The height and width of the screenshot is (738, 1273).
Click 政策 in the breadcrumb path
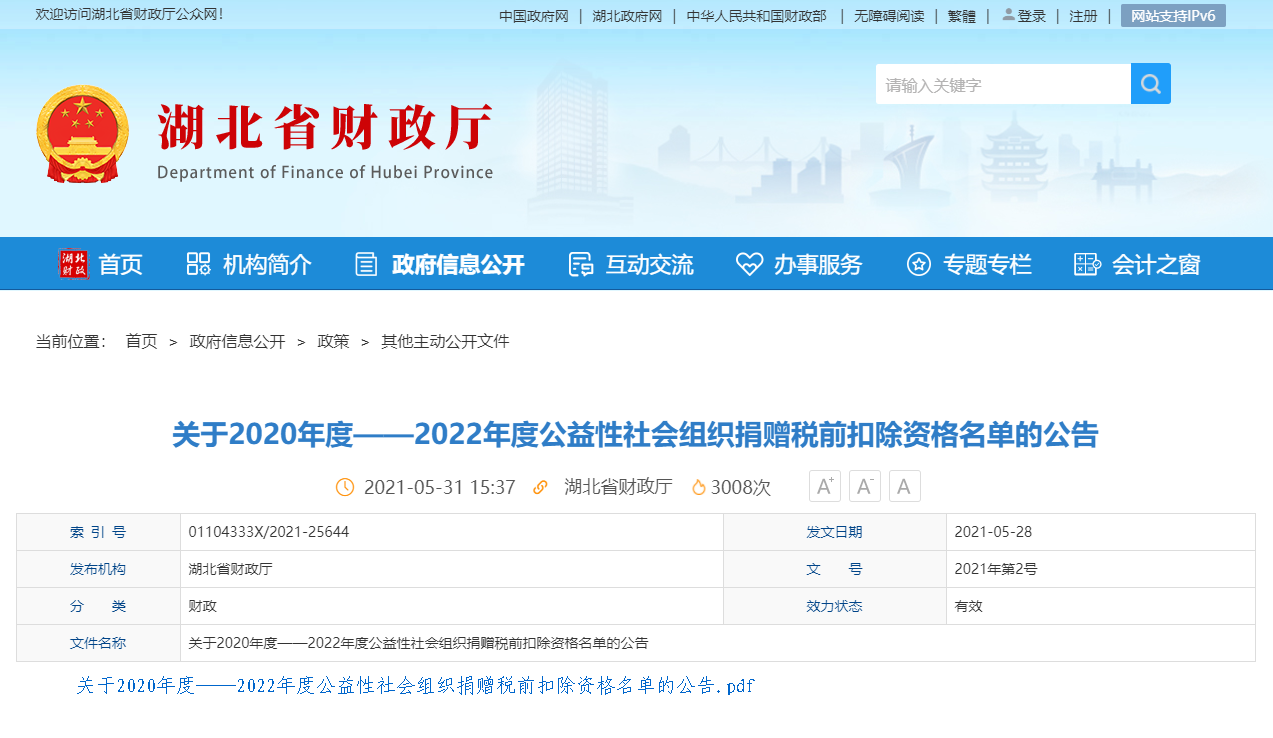tap(333, 342)
